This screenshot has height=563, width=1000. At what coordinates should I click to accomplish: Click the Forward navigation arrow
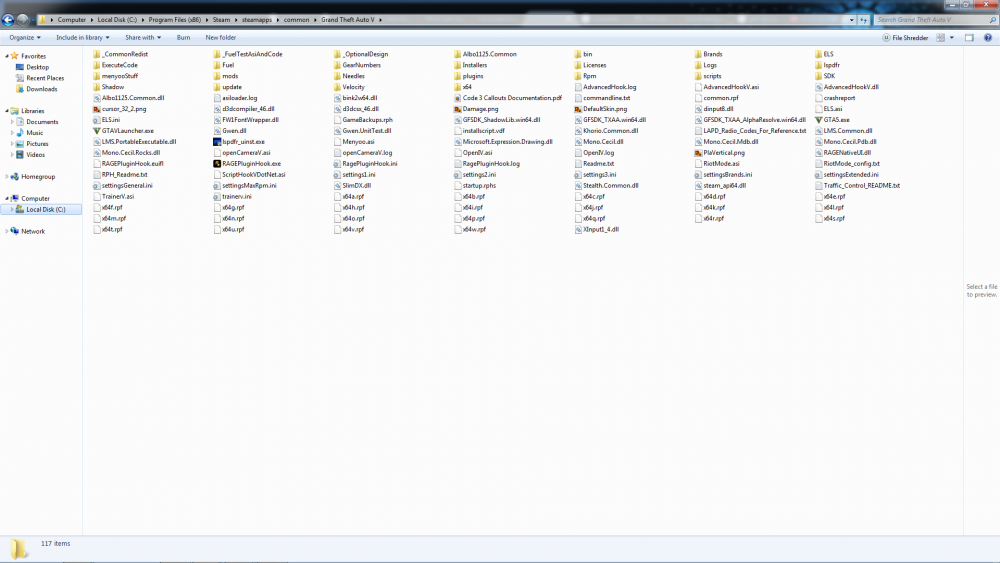point(22,20)
